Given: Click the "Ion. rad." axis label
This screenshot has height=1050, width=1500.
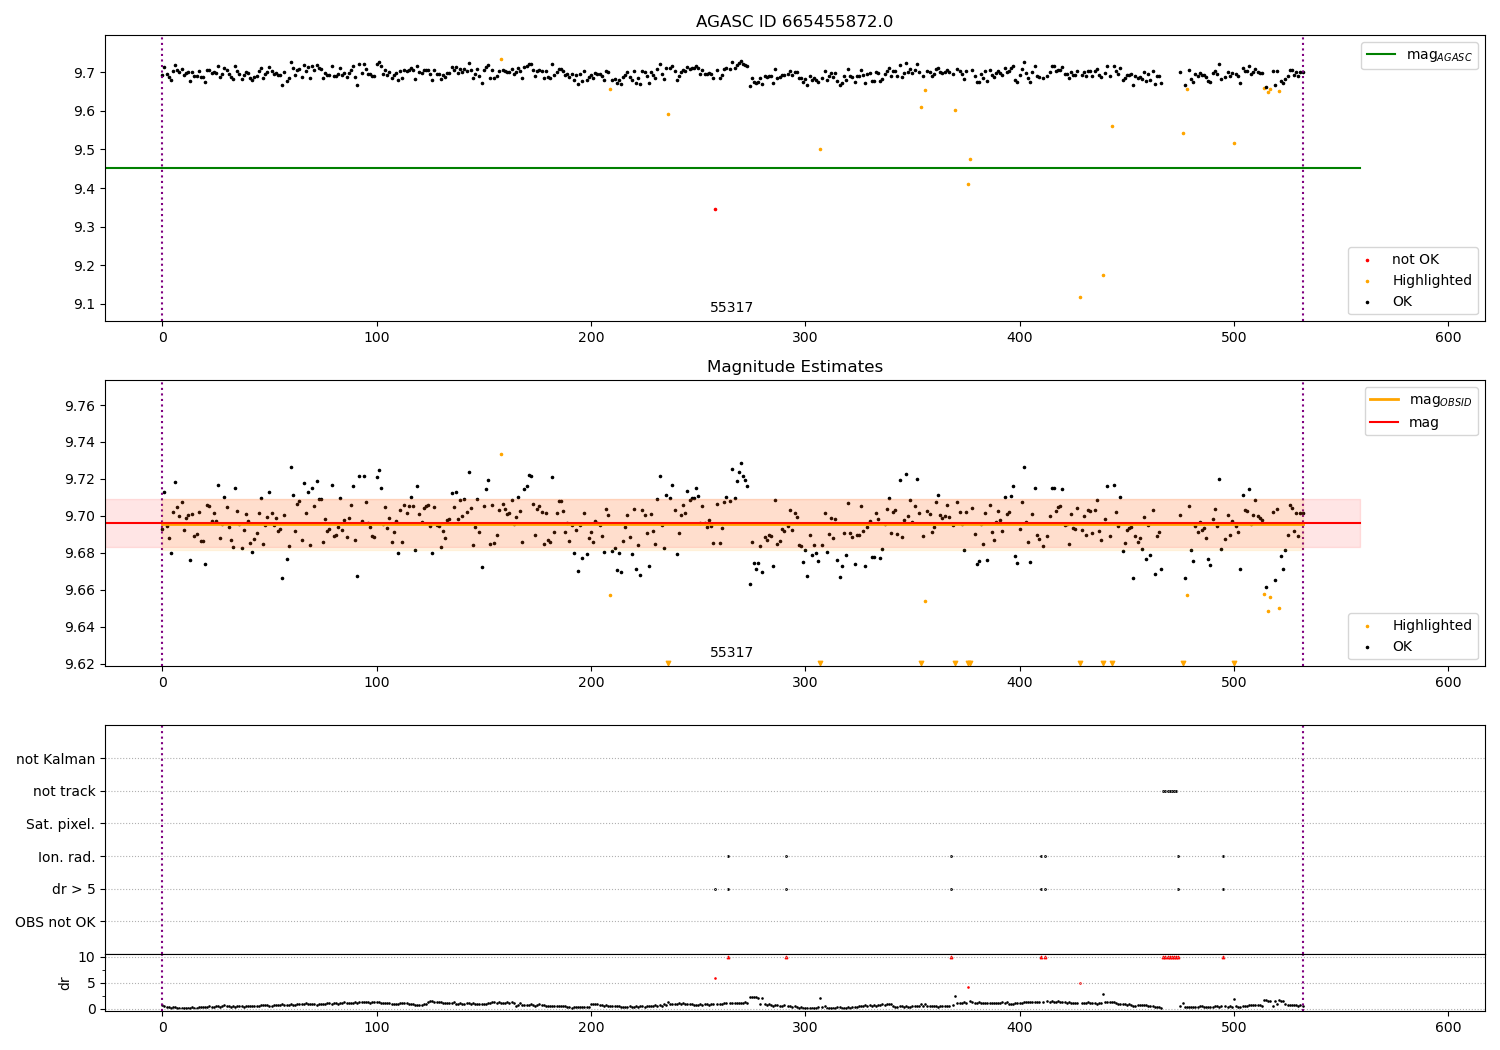Looking at the screenshot, I should pyautogui.click(x=67, y=857).
